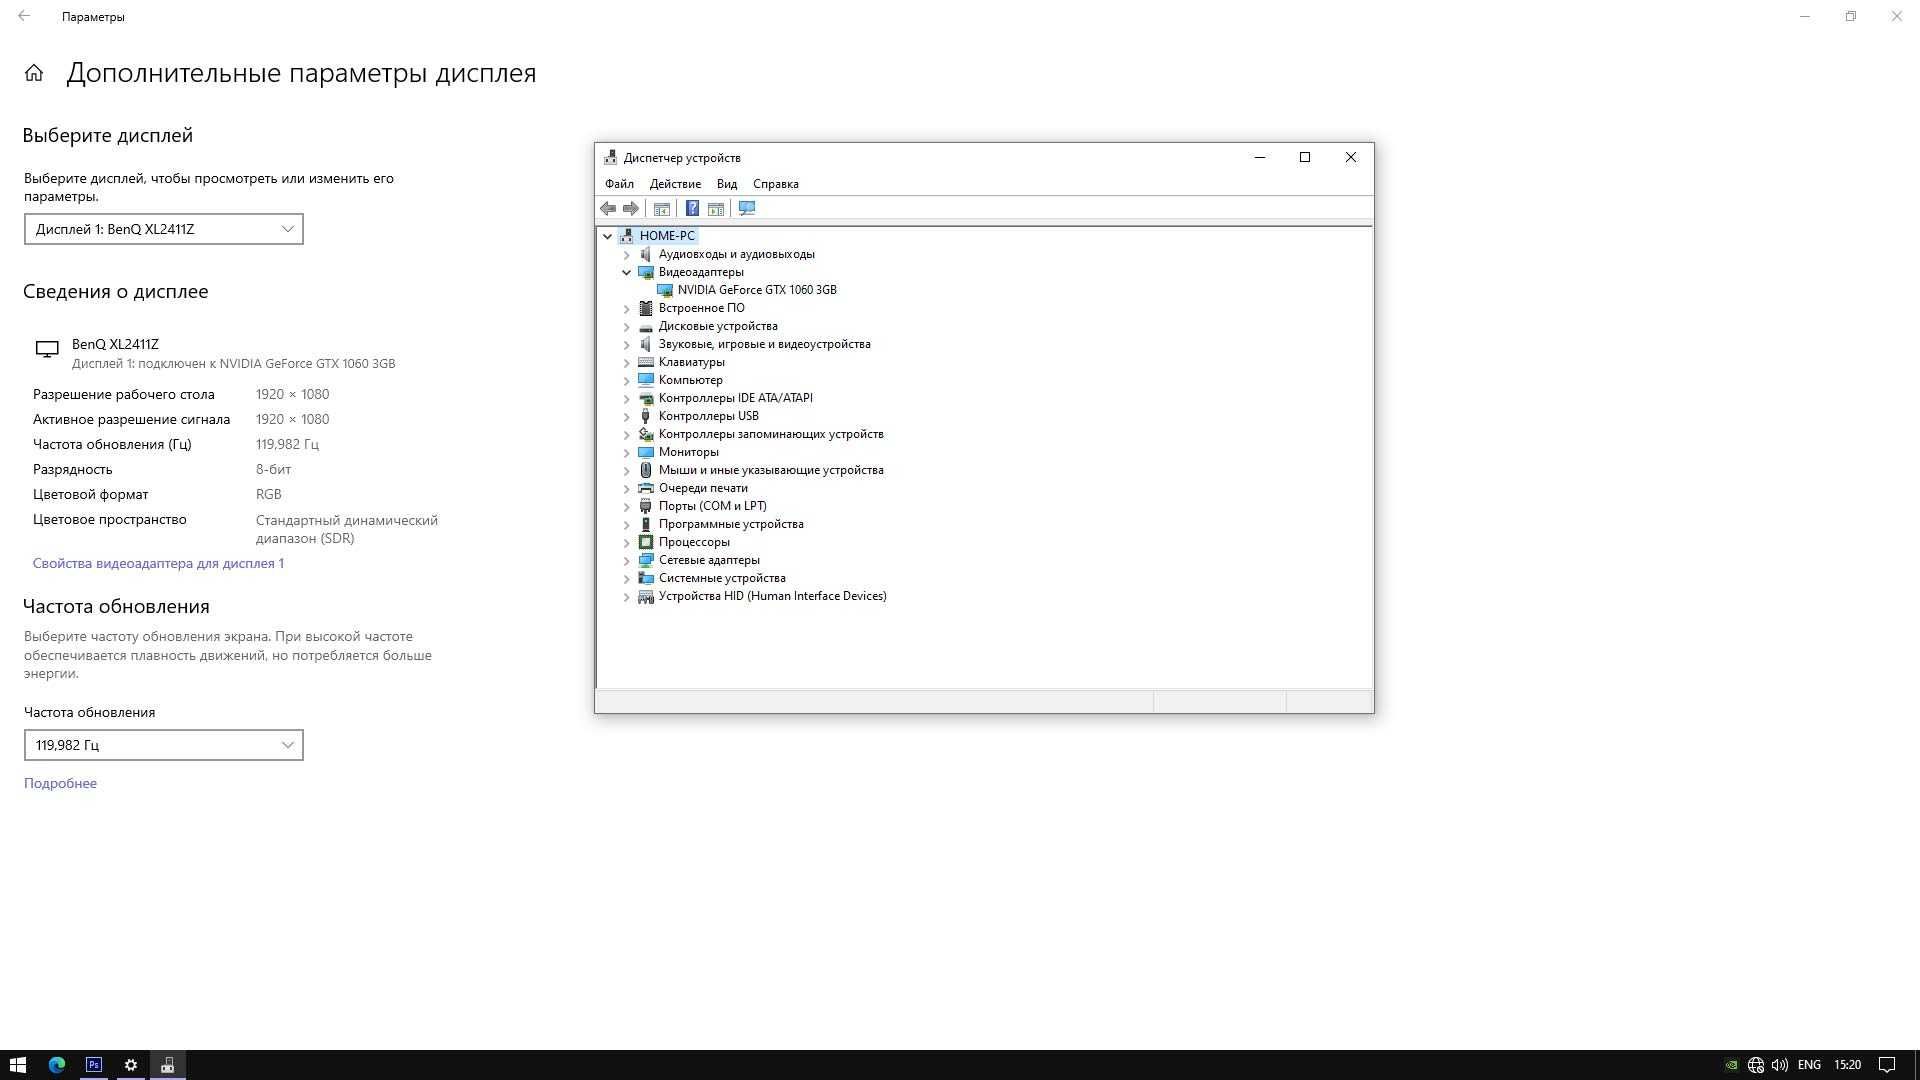1920x1080 pixels.
Task: Open the notification center icon
Action: (1887, 1065)
